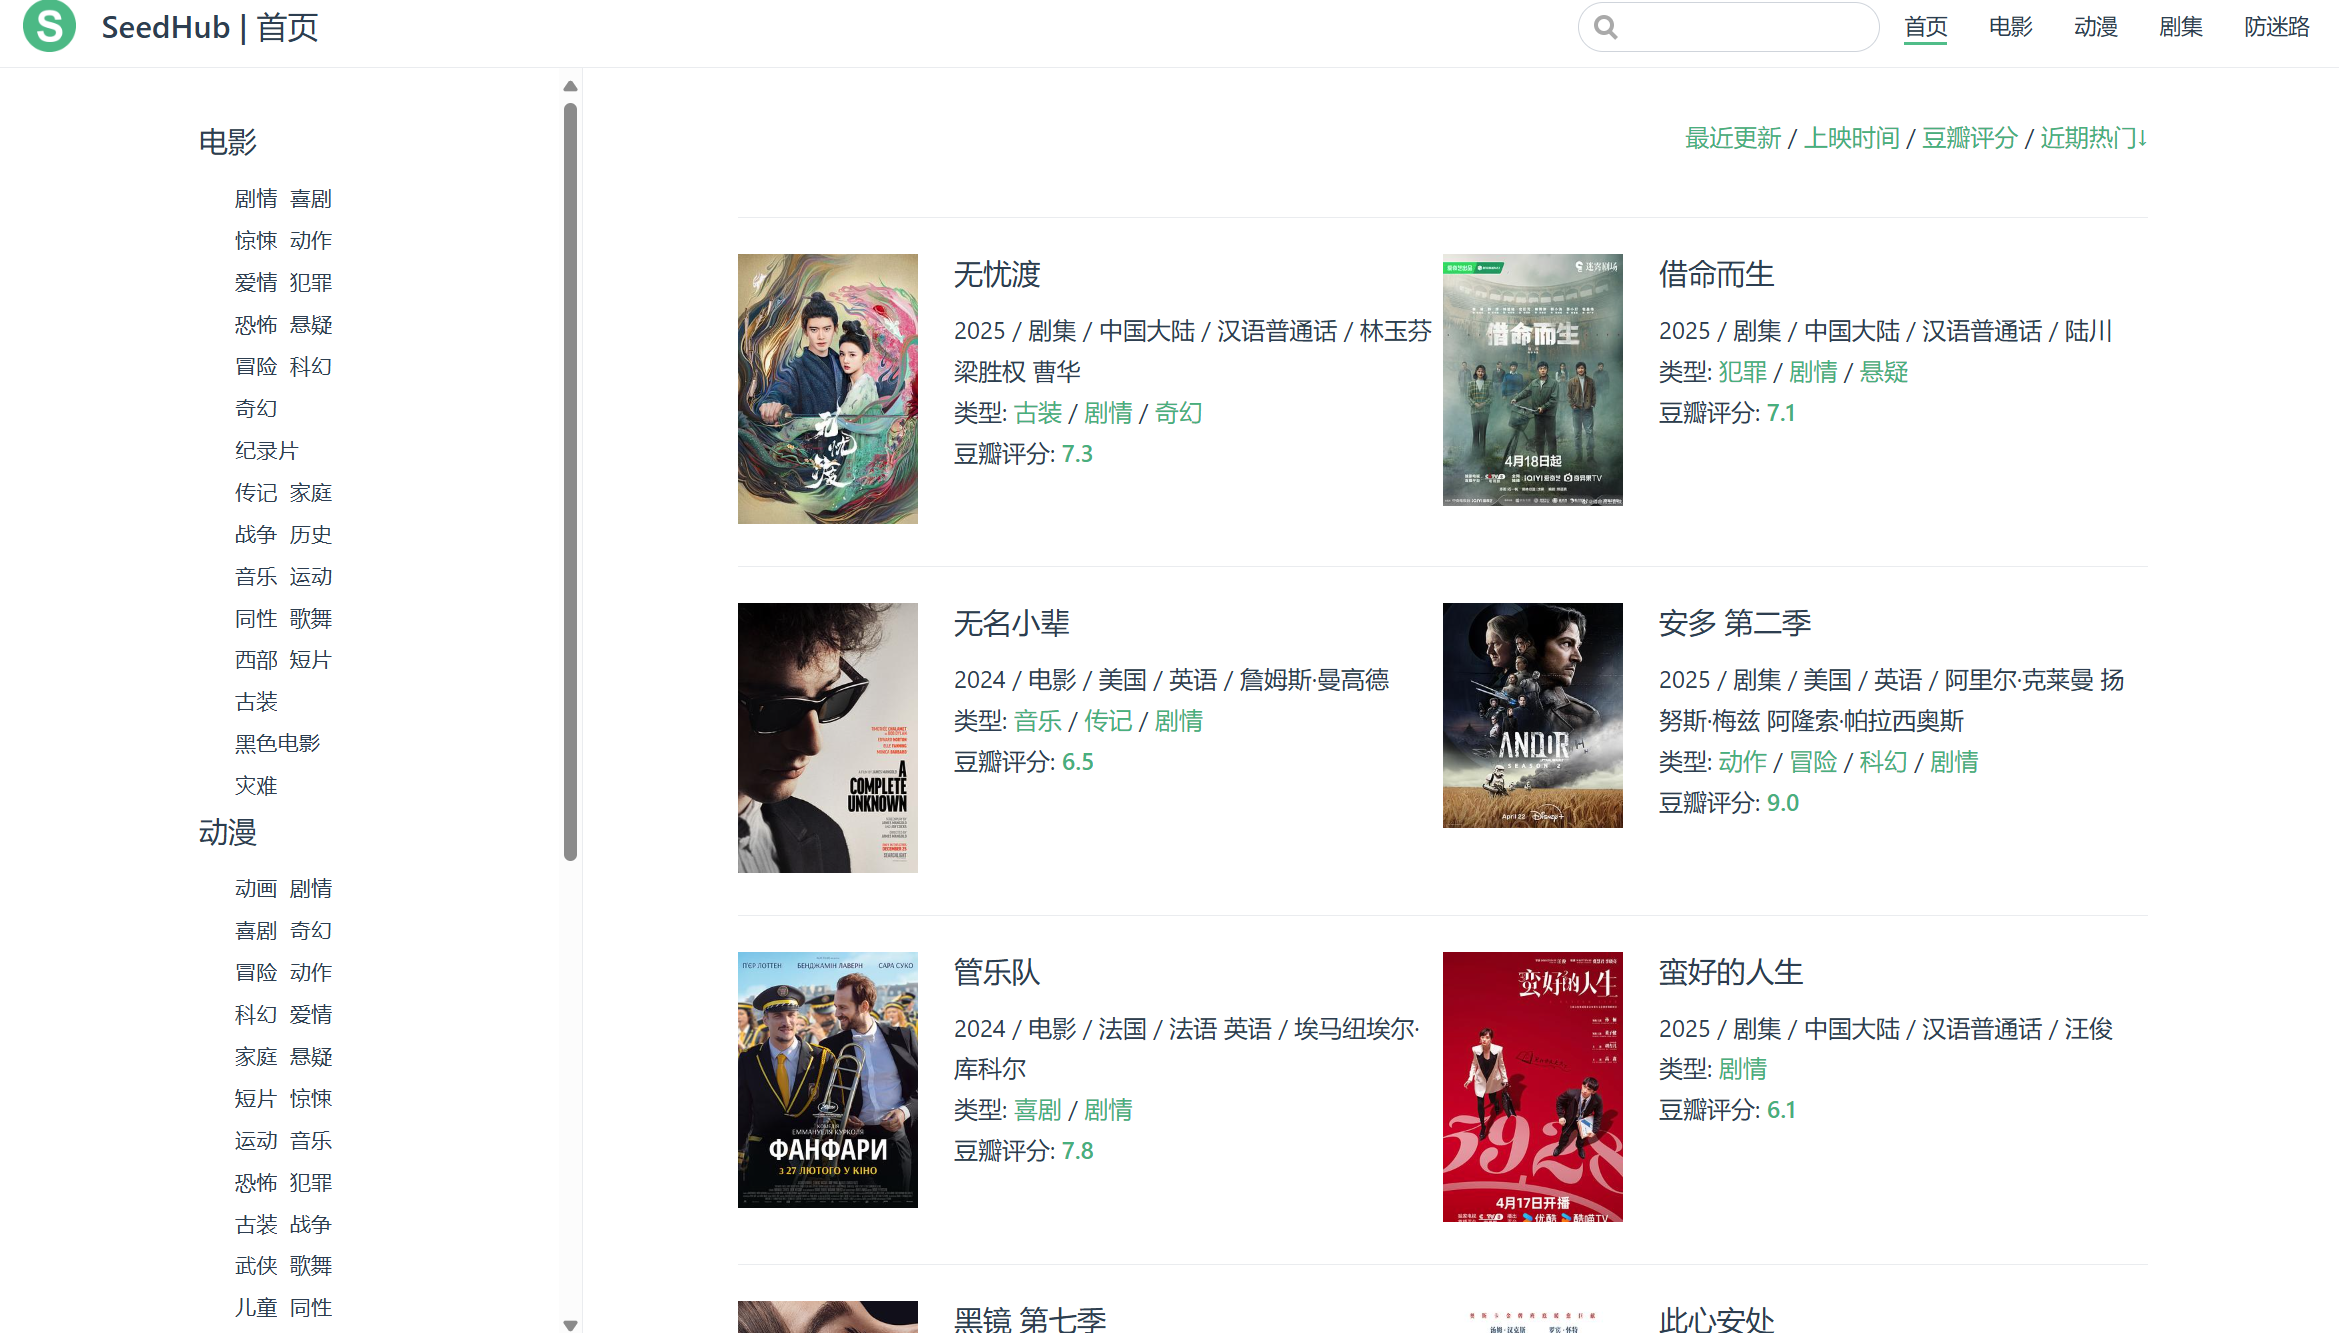Select 短片 in sidebar 电影 list
Screen dimensions: 2339x1333
click(x=311, y=660)
